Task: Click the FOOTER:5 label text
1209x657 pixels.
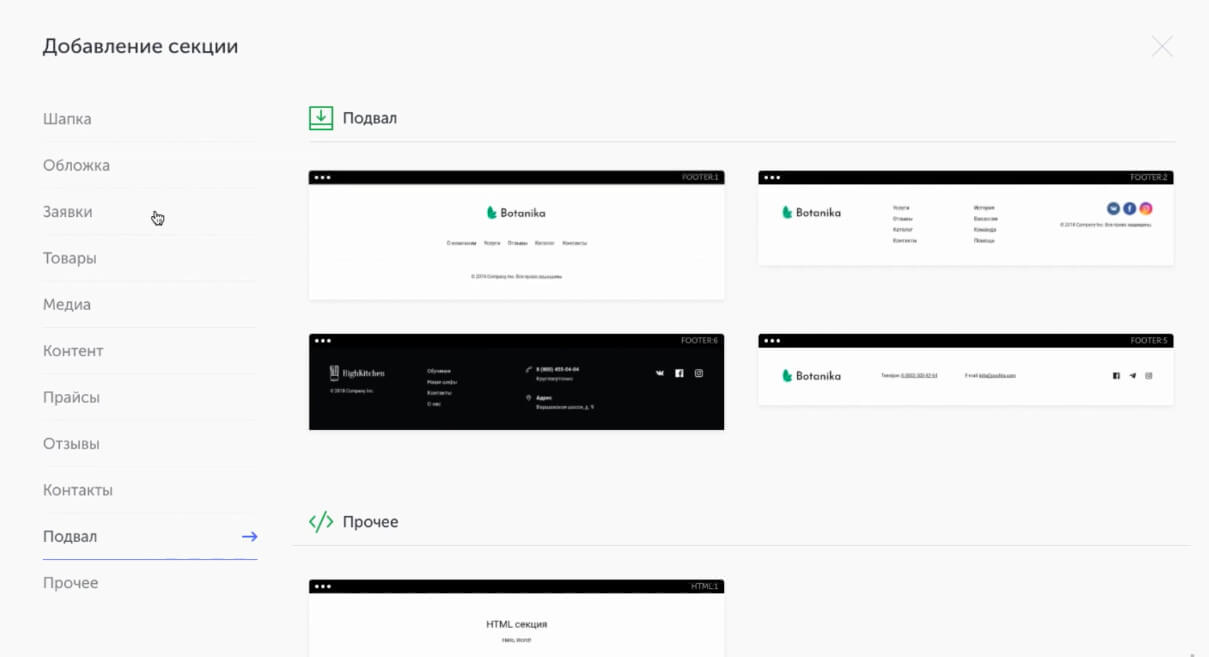Action: (1149, 341)
